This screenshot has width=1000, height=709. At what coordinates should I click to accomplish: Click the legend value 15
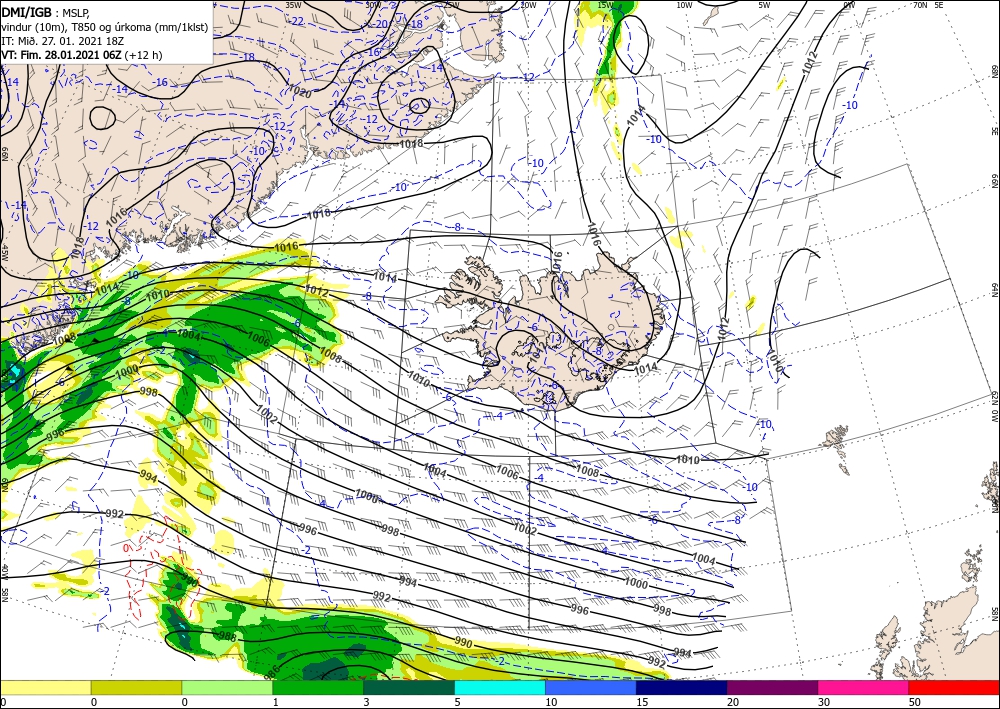point(642,702)
